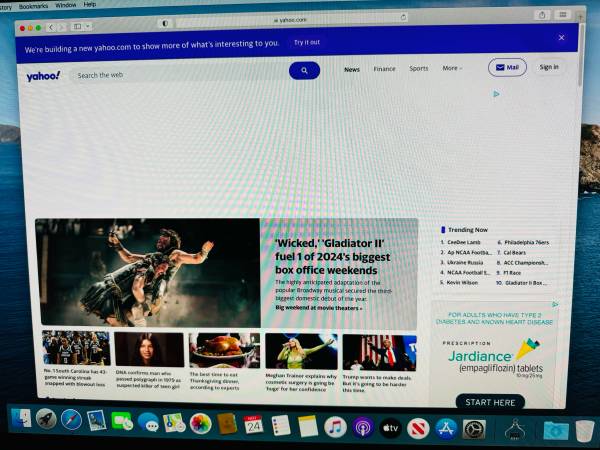Click the 'Search the web' input field

pyautogui.click(x=180, y=75)
